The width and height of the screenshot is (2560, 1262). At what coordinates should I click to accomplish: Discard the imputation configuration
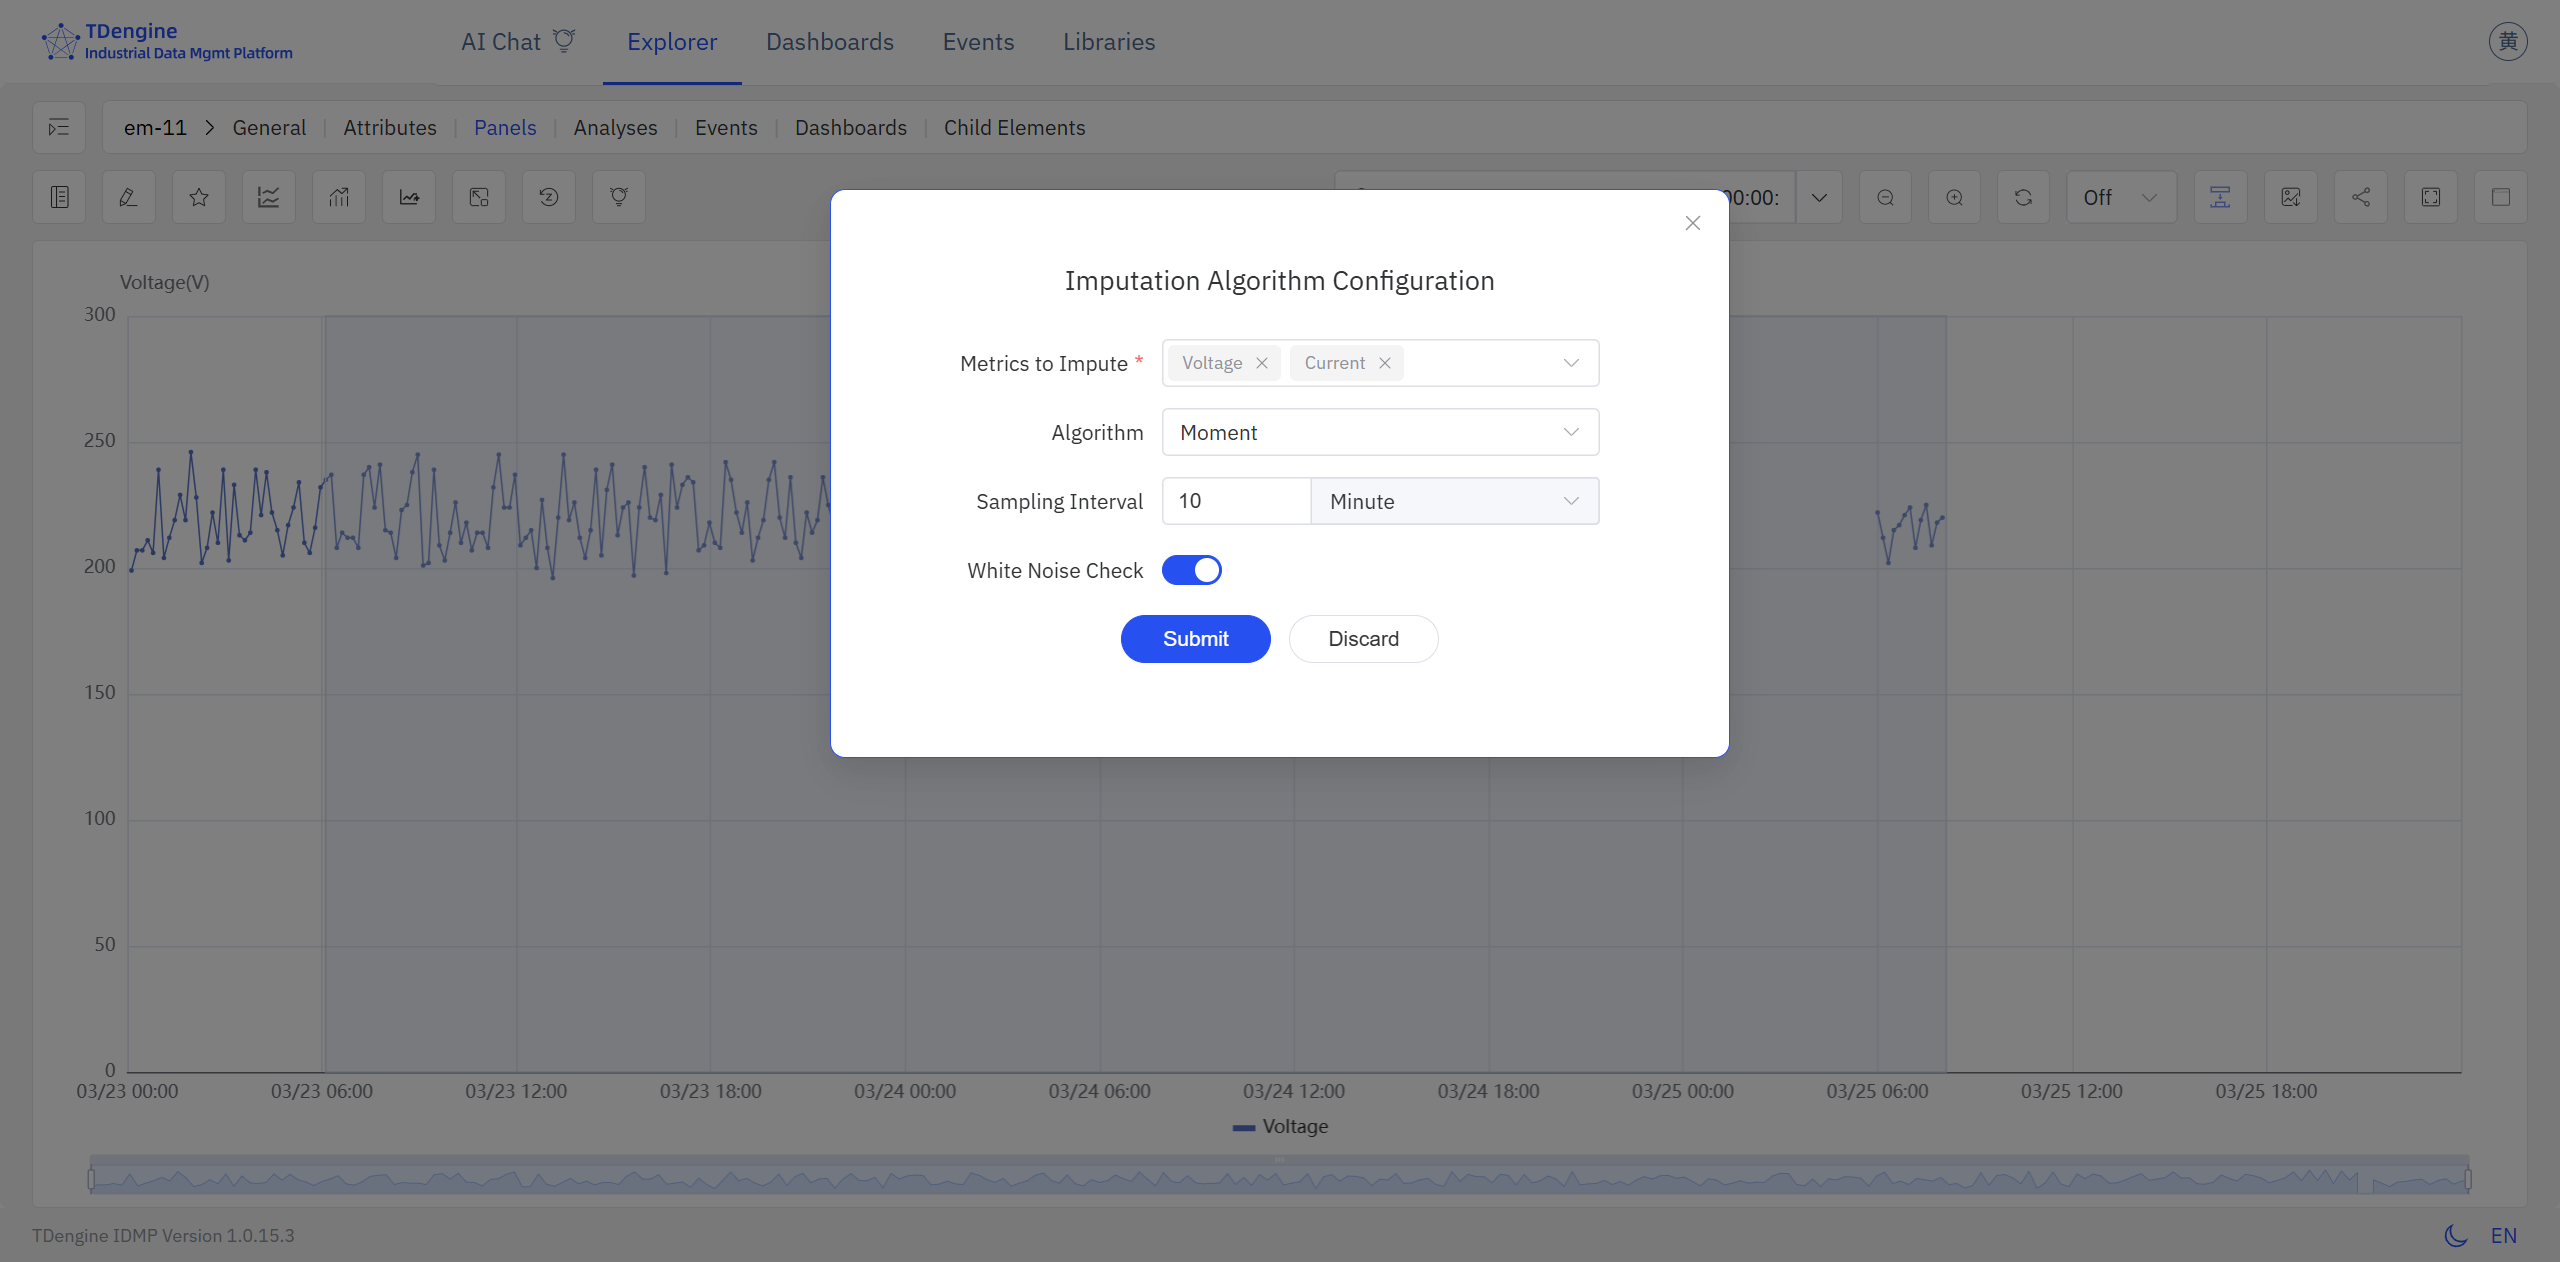(1363, 639)
